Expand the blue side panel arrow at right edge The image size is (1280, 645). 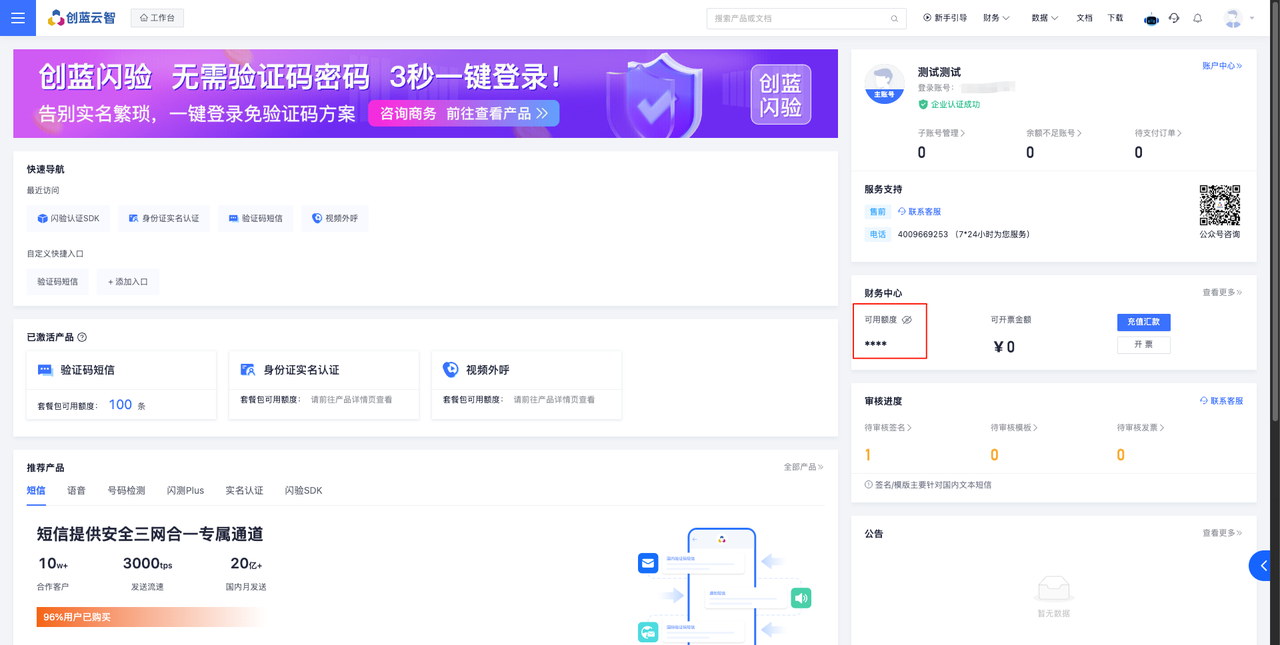(1264, 566)
